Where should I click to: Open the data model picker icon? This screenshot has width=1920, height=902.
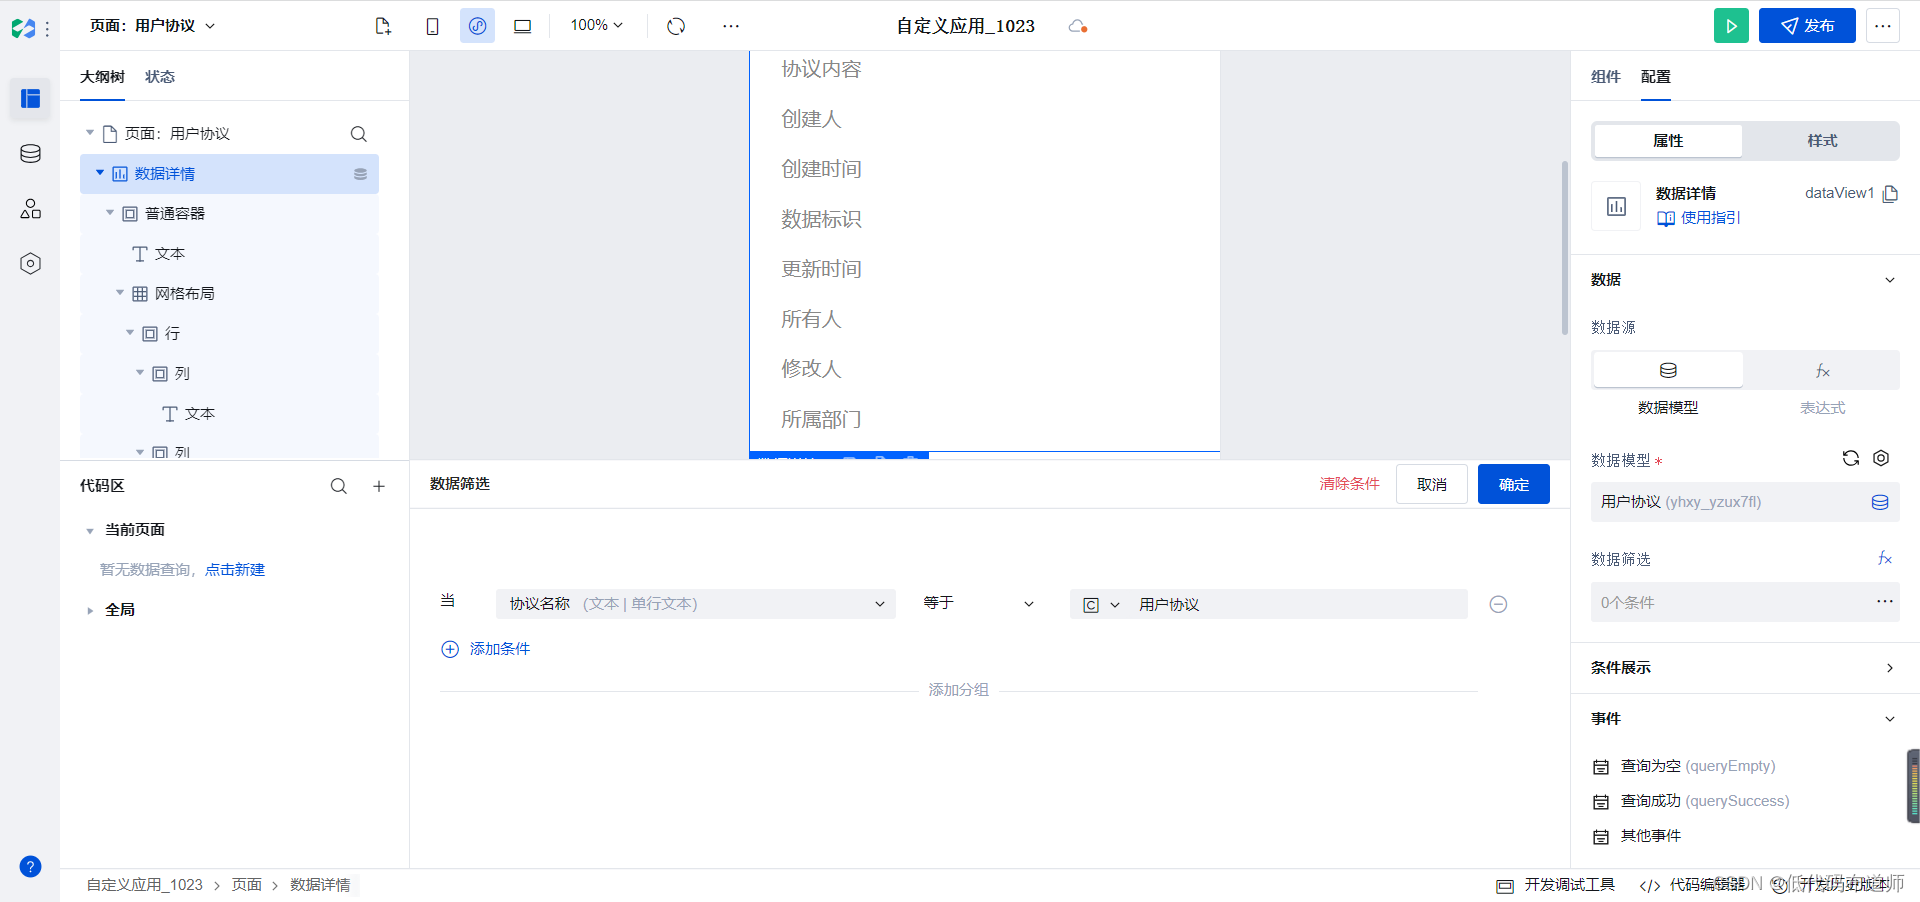pos(1880,502)
